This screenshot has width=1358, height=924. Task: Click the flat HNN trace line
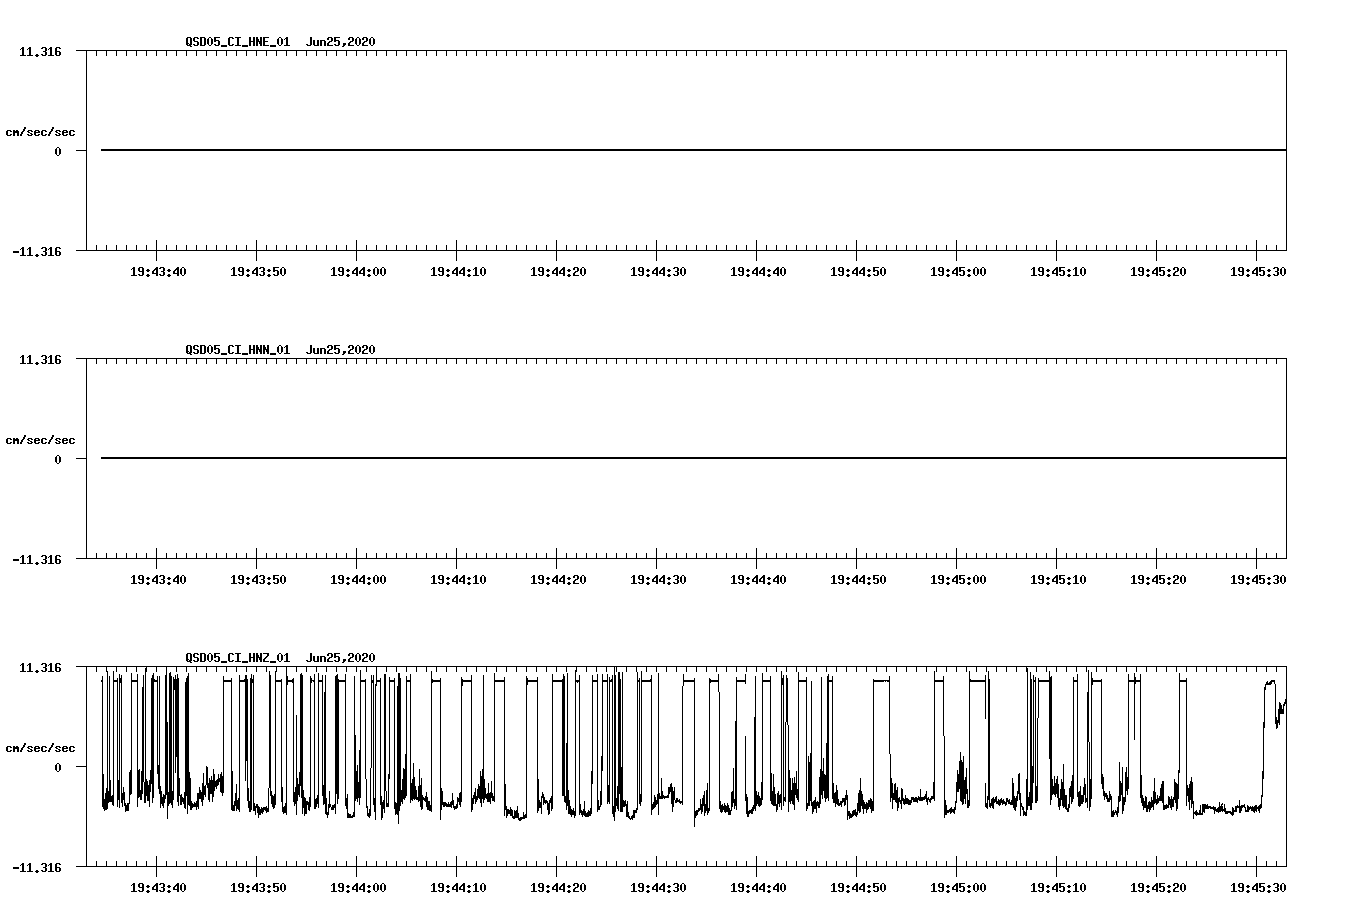point(693,458)
